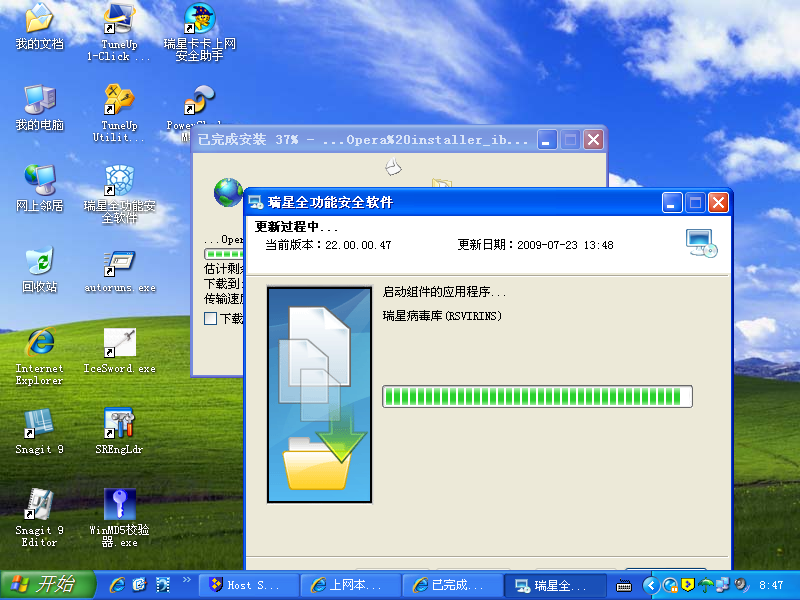Launch SREngLdr shortcut
The image size is (800, 600).
click(119, 432)
